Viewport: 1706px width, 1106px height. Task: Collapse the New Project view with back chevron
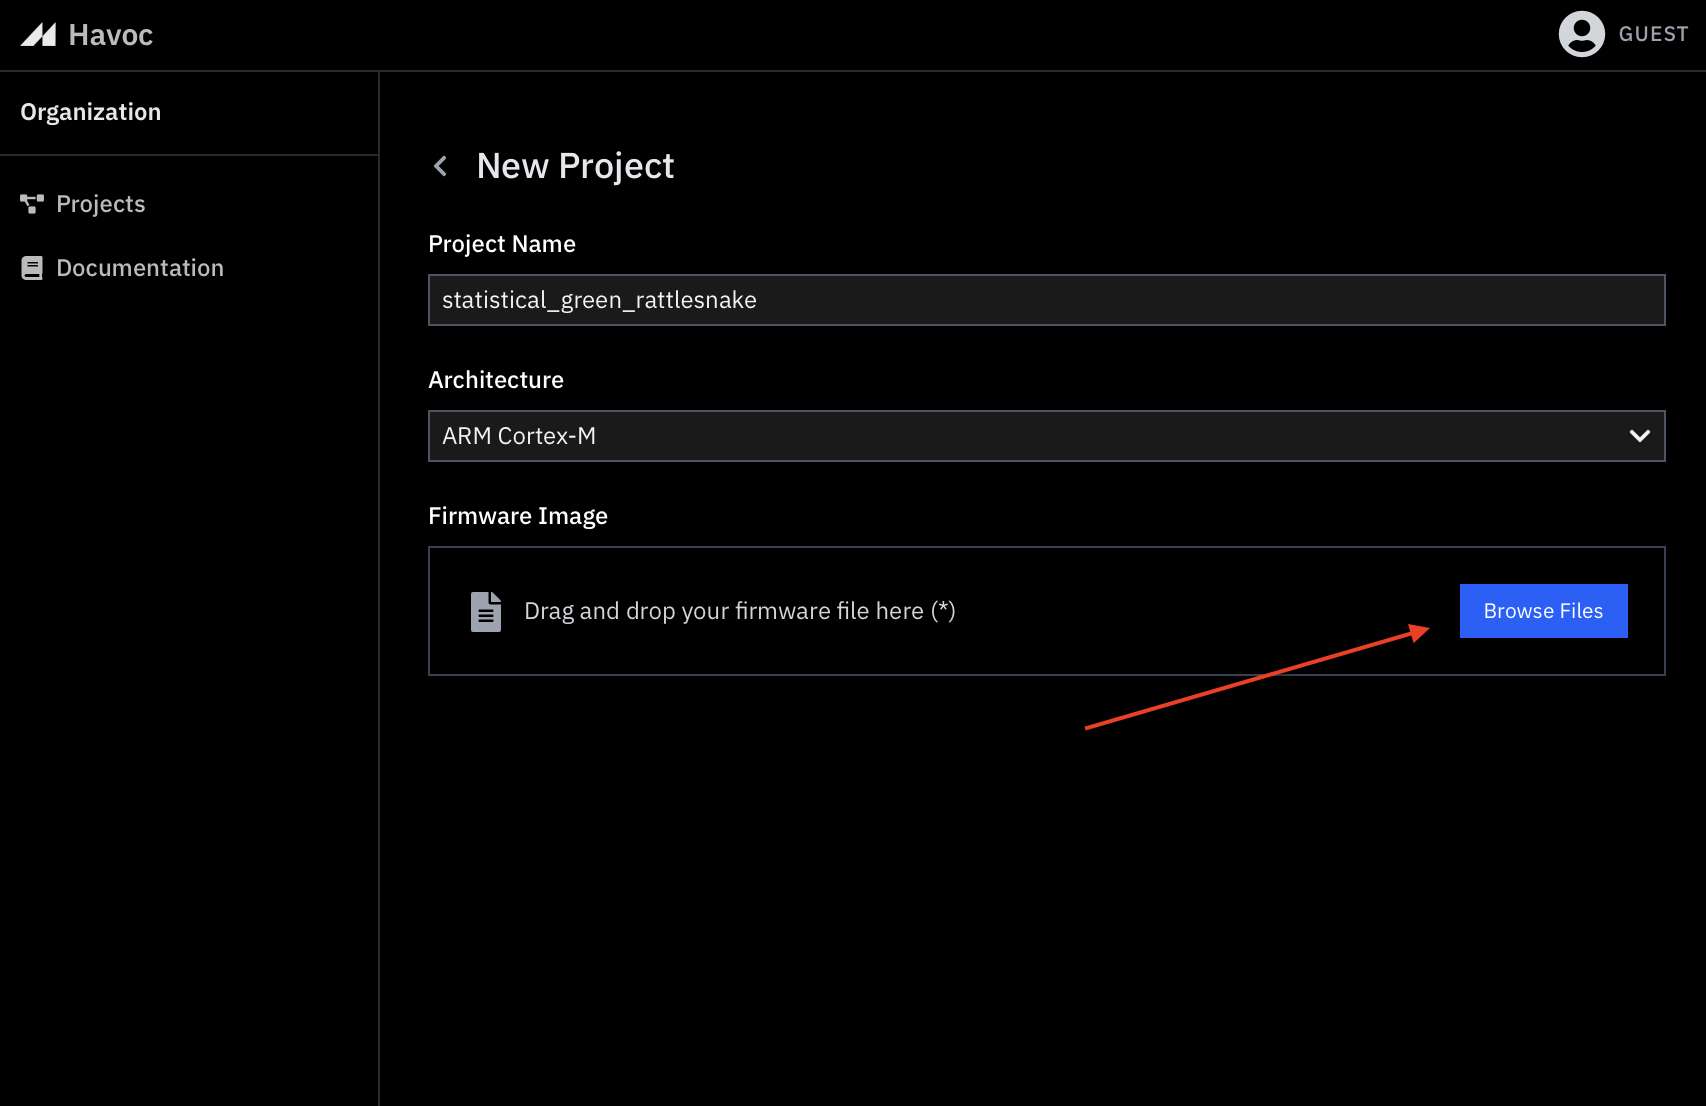(x=440, y=166)
